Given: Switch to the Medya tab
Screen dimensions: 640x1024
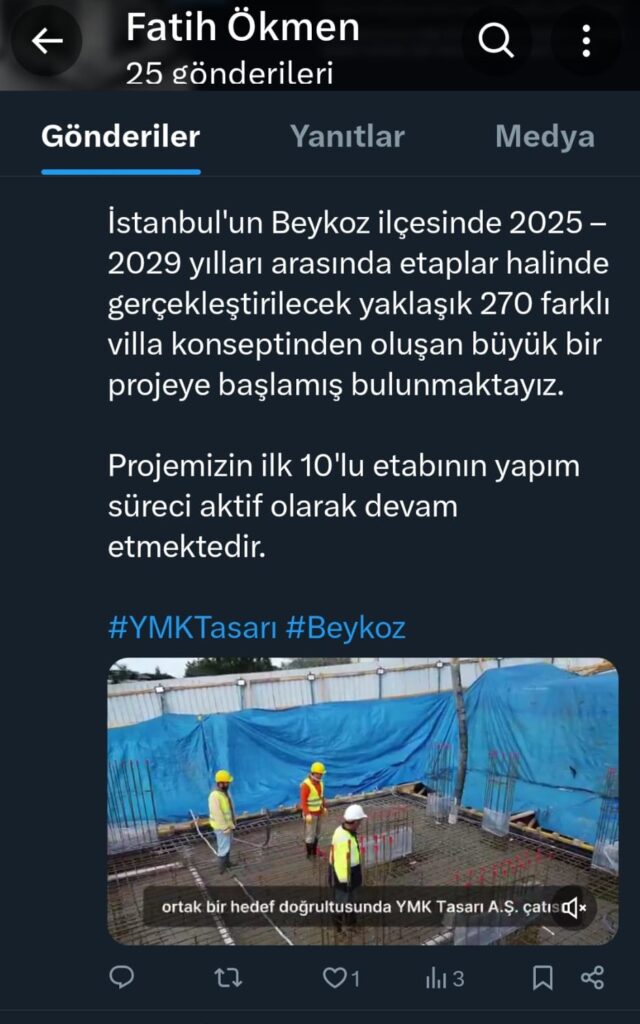Looking at the screenshot, I should point(545,136).
